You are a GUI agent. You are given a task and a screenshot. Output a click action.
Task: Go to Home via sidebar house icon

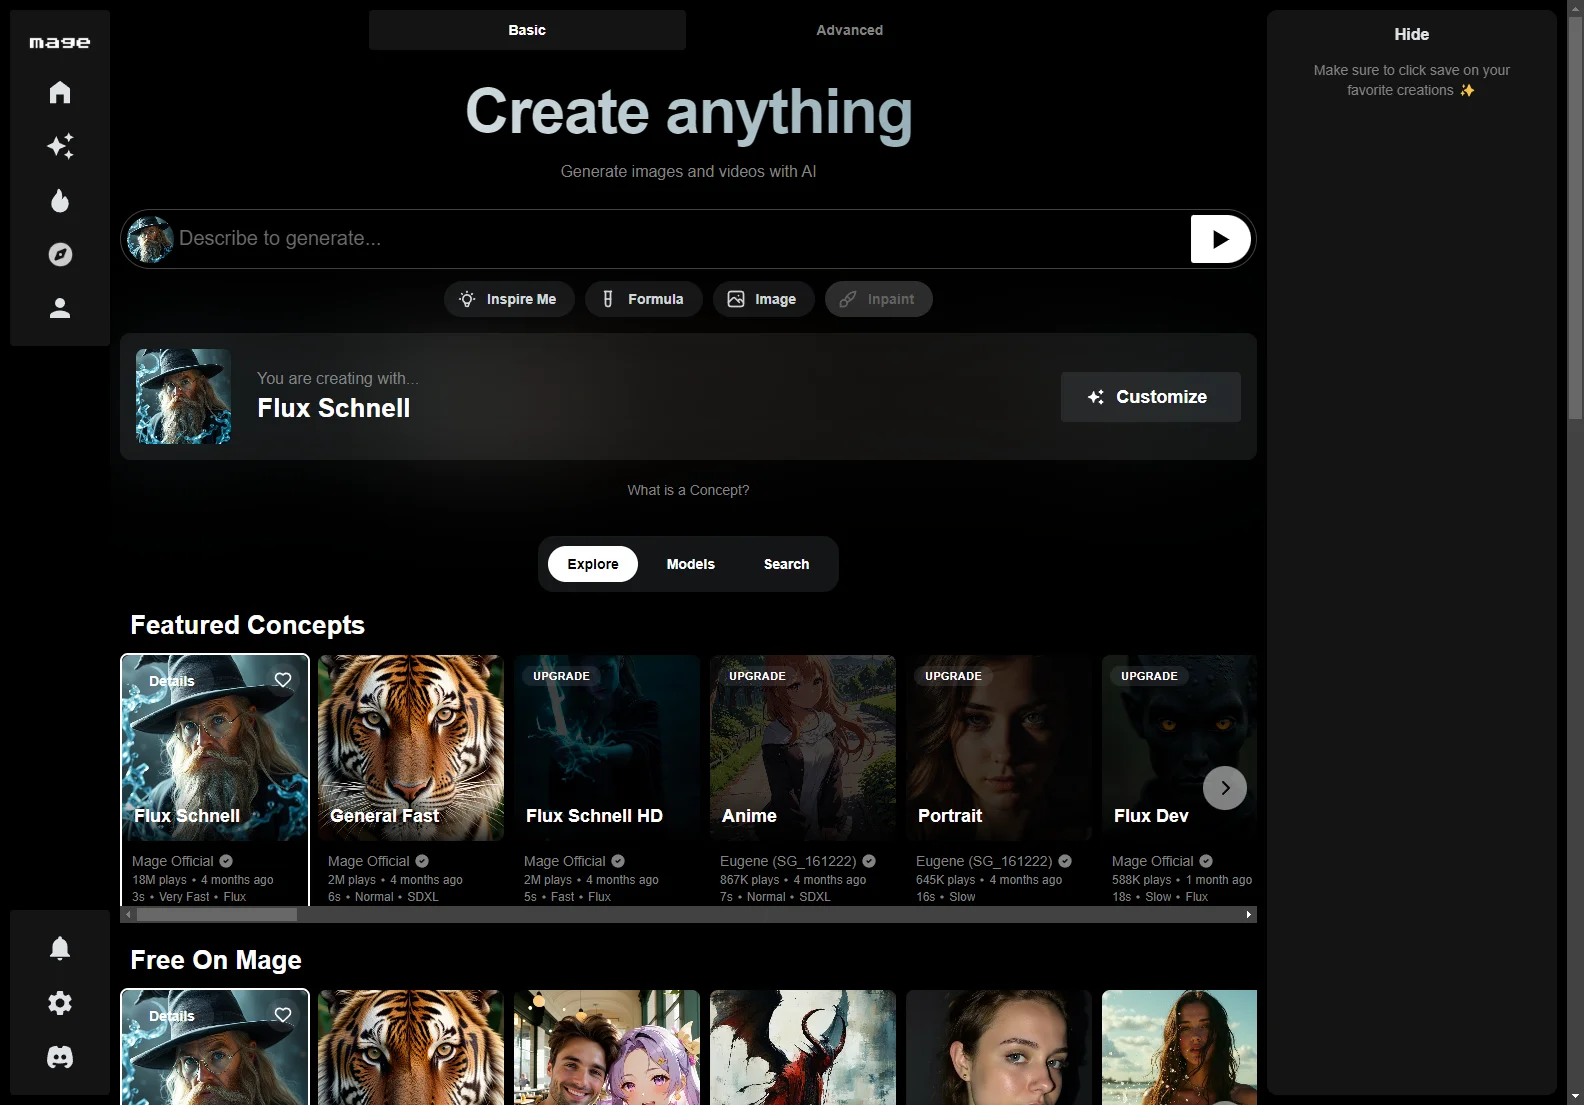[60, 92]
